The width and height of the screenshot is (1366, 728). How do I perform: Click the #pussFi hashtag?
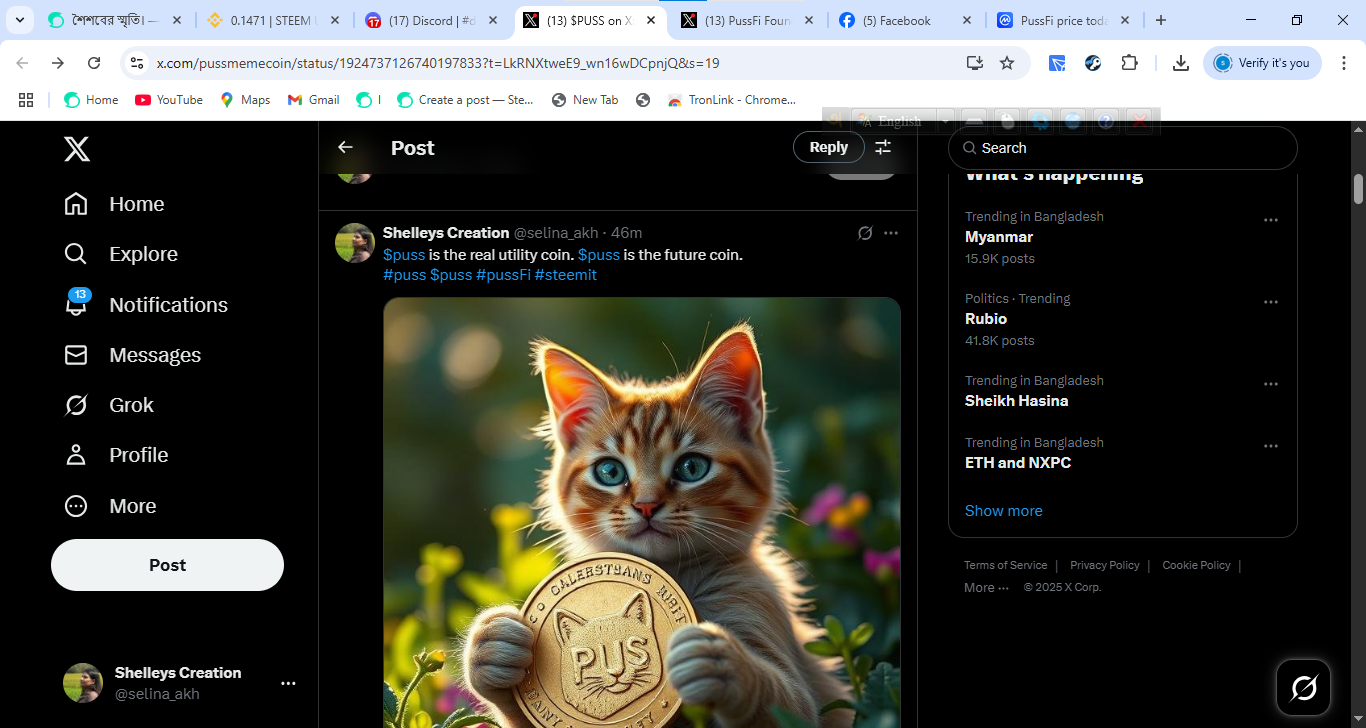coord(503,275)
